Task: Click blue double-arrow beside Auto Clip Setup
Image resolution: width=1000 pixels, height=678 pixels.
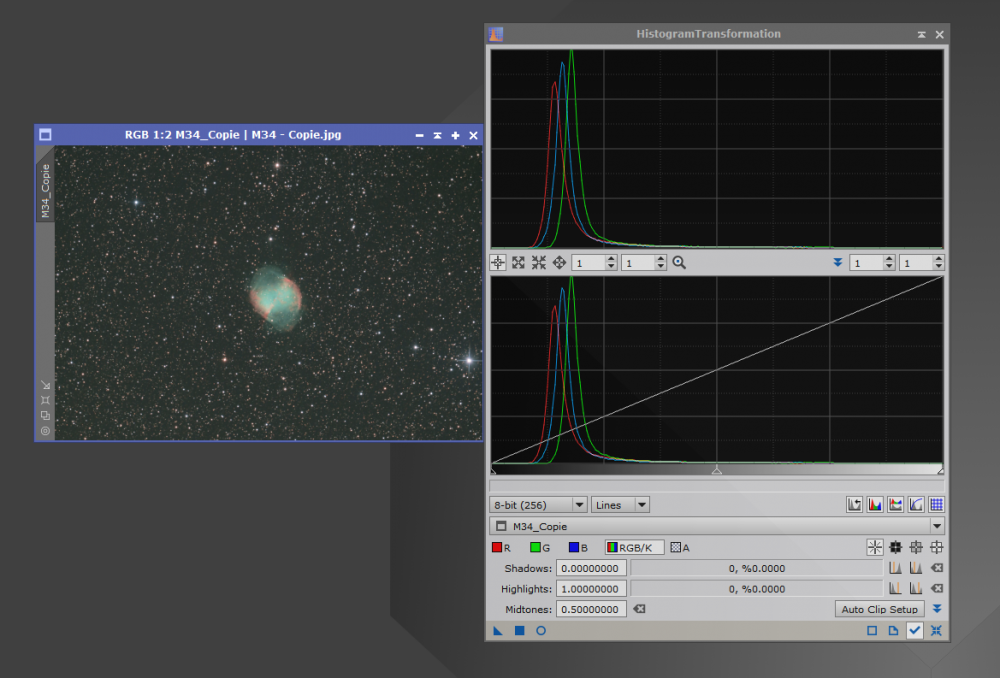Action: (936, 609)
